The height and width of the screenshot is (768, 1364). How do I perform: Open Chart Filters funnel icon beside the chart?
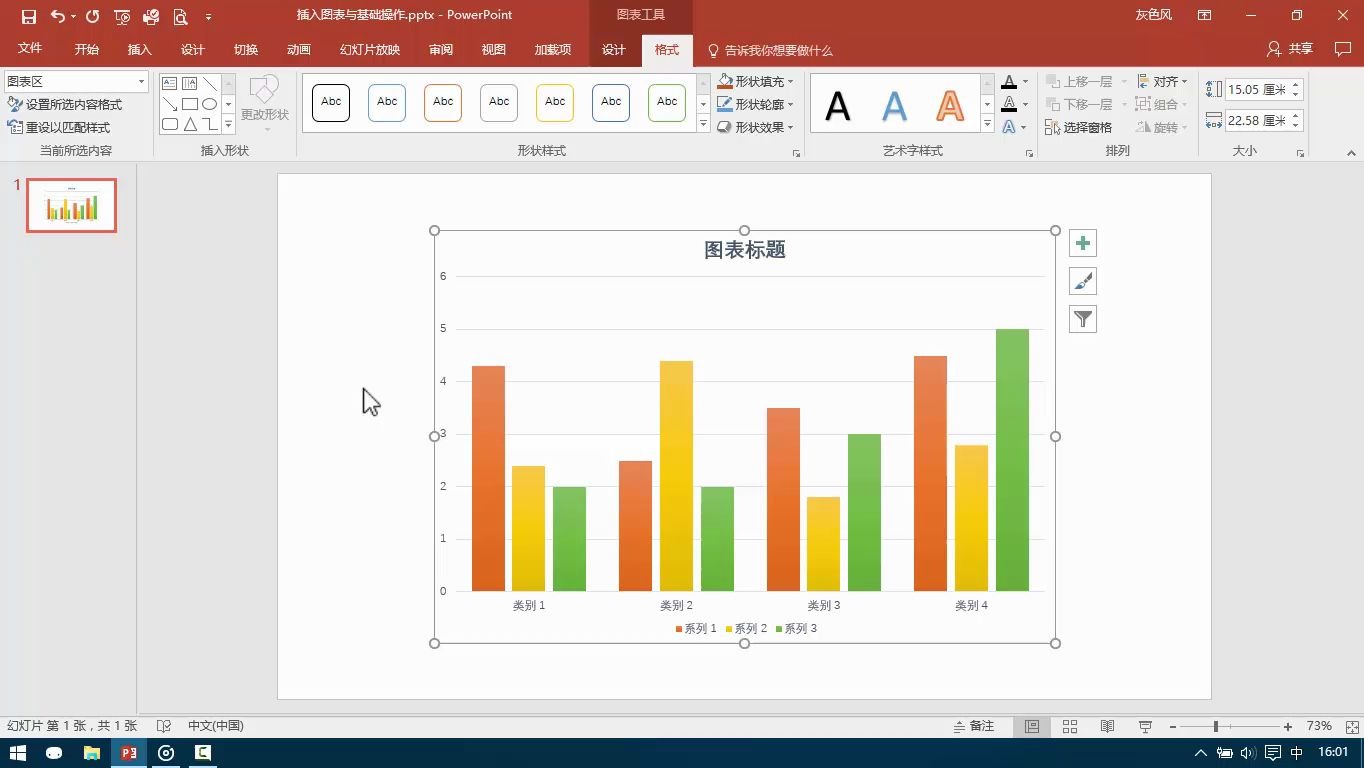coord(1081,318)
